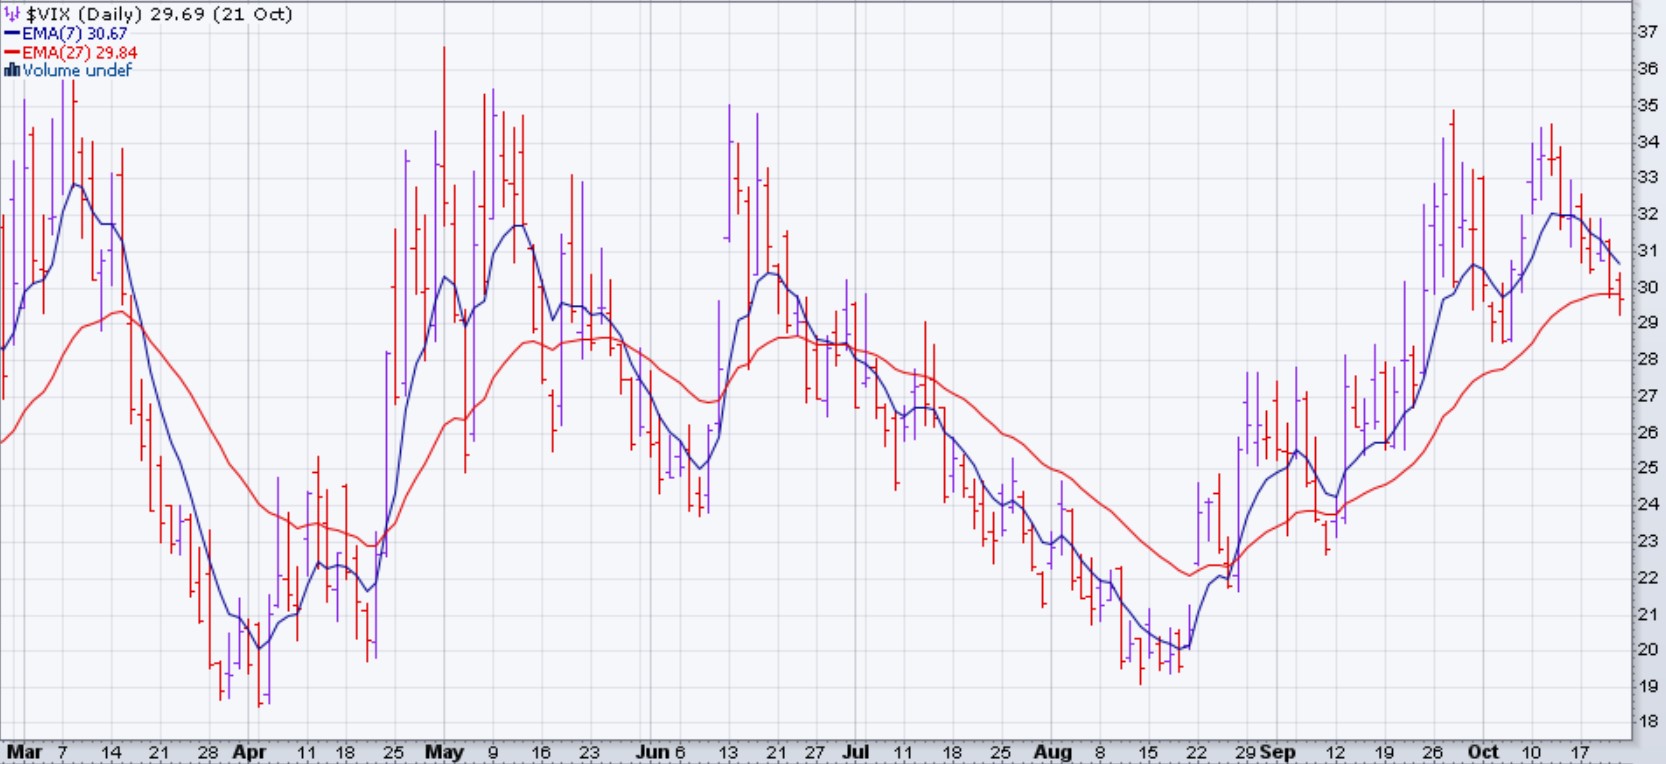Click the 37 value on the price axis
Viewport: 1666px width, 764px height.
click(x=1647, y=32)
